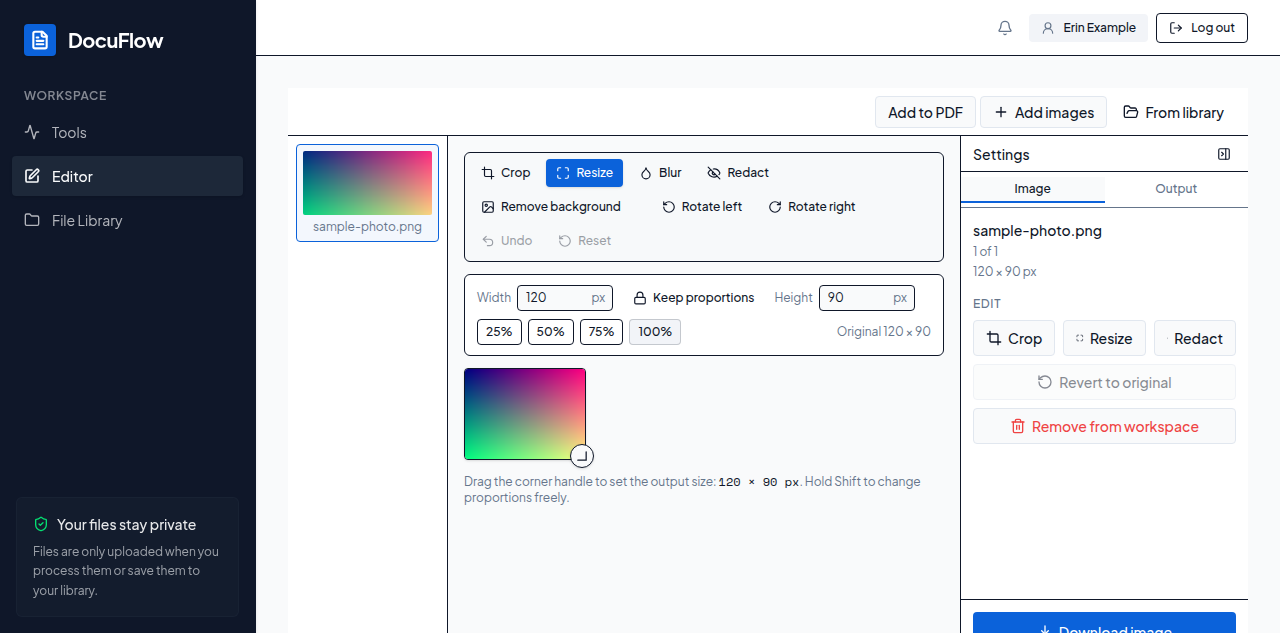
Task: Click Remove from workspace
Action: click(1104, 426)
